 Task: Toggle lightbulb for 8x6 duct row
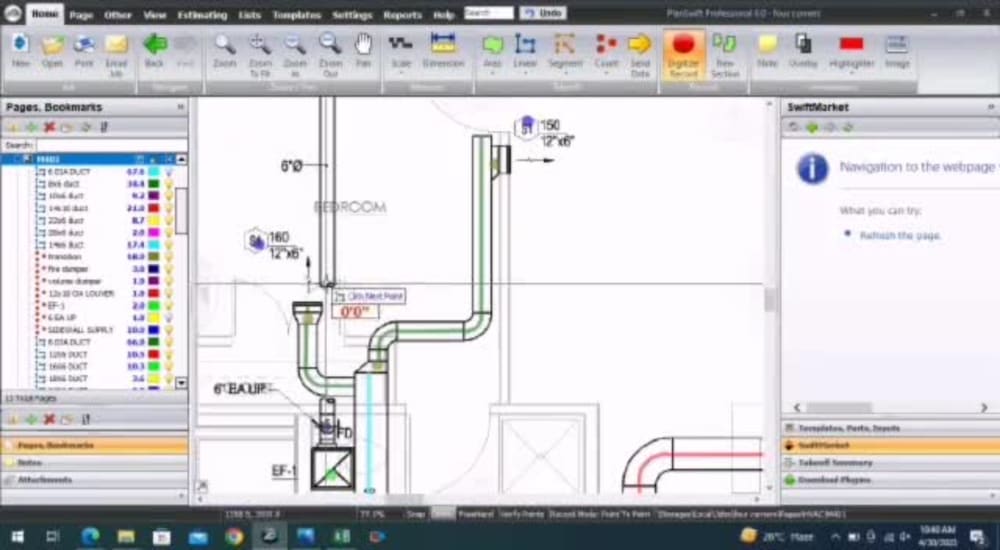(x=169, y=184)
